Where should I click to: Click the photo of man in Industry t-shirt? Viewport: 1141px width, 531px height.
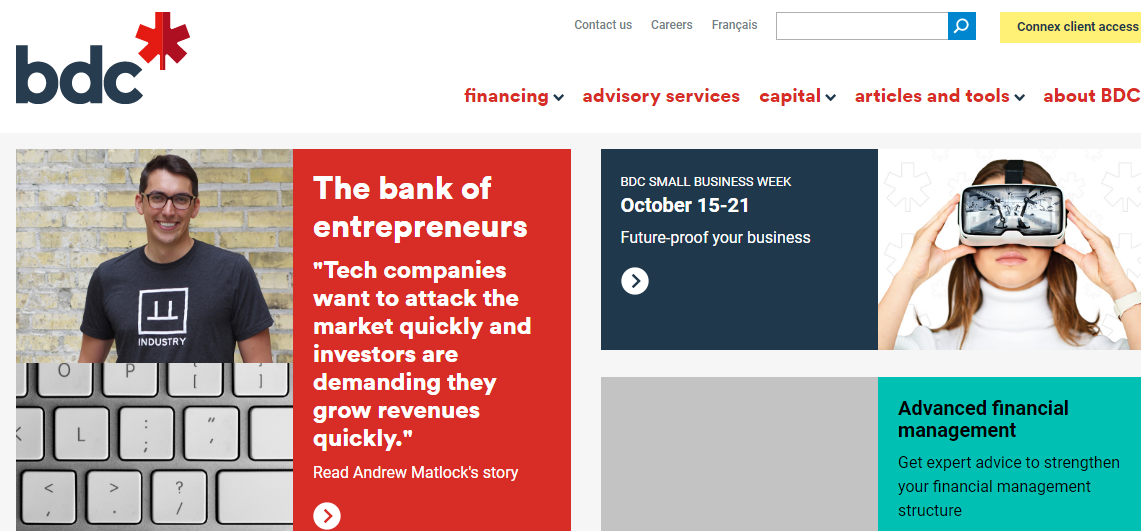click(x=154, y=256)
